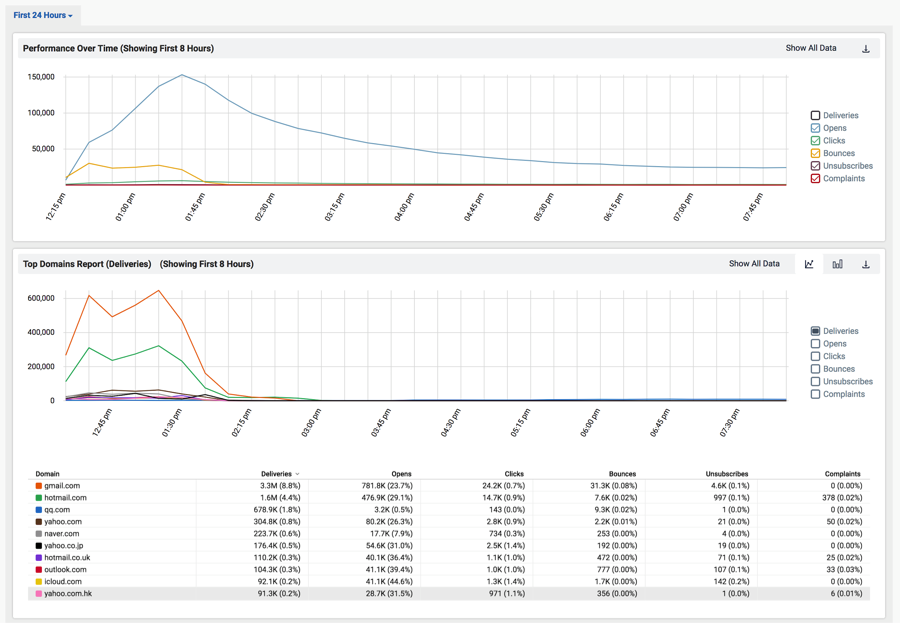Screen dimensions: 900x623
Task: Switch Top Domains Report to line chart view
Action: 809,264
